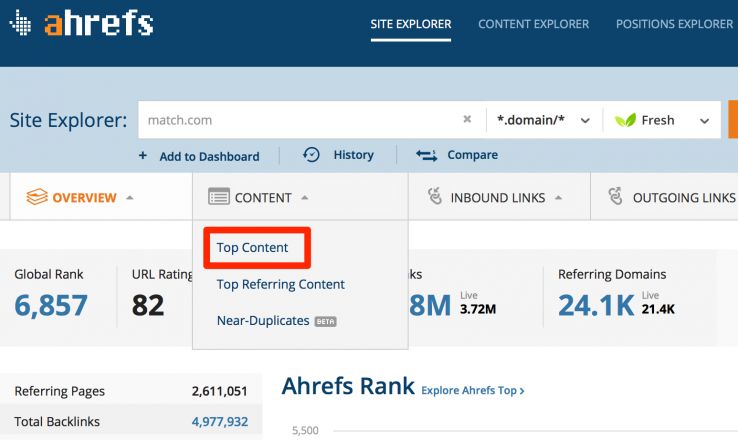The width and height of the screenshot is (738, 440).
Task: Clear the search field with X icon
Action: (467, 120)
